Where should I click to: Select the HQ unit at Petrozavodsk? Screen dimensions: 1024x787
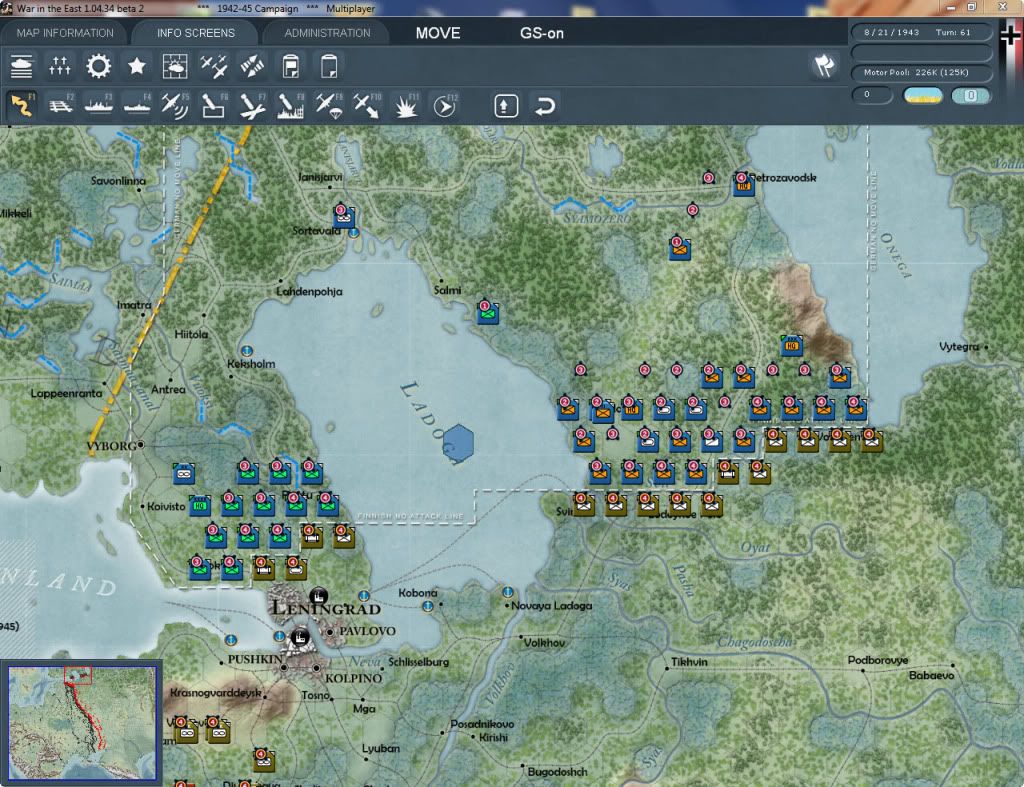pyautogui.click(x=743, y=185)
